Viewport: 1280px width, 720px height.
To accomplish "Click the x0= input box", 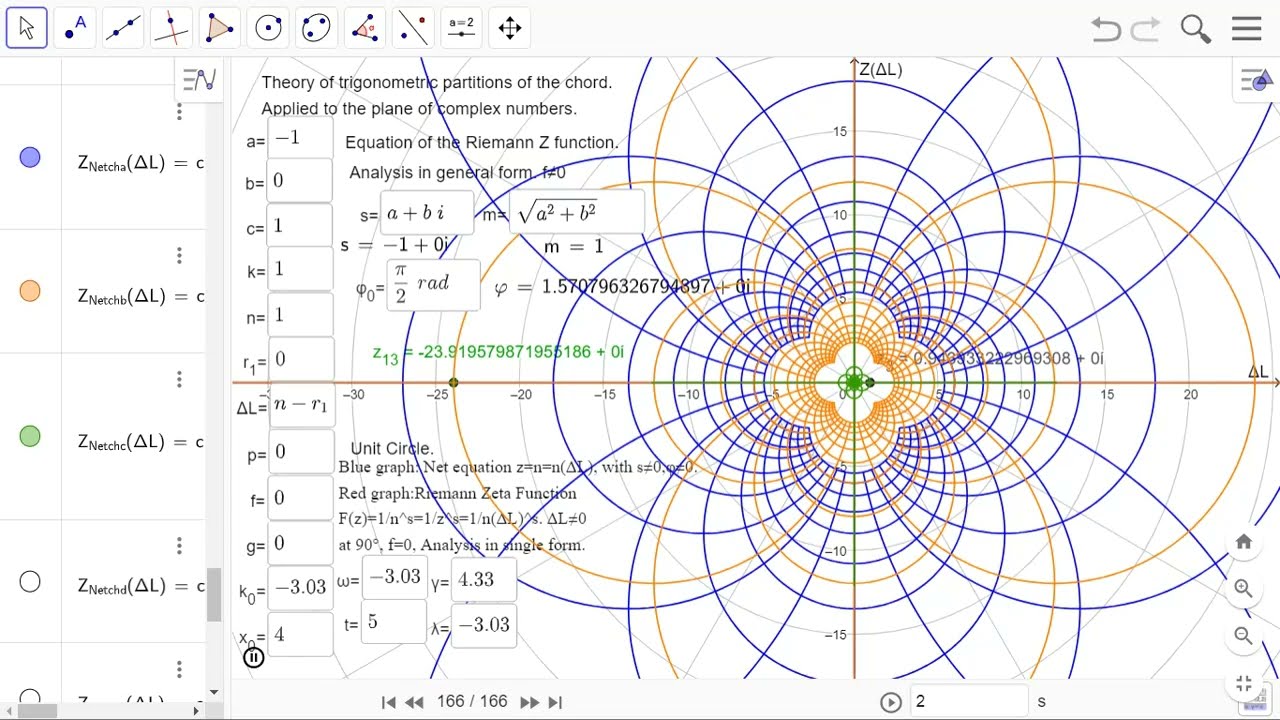I will coord(300,634).
